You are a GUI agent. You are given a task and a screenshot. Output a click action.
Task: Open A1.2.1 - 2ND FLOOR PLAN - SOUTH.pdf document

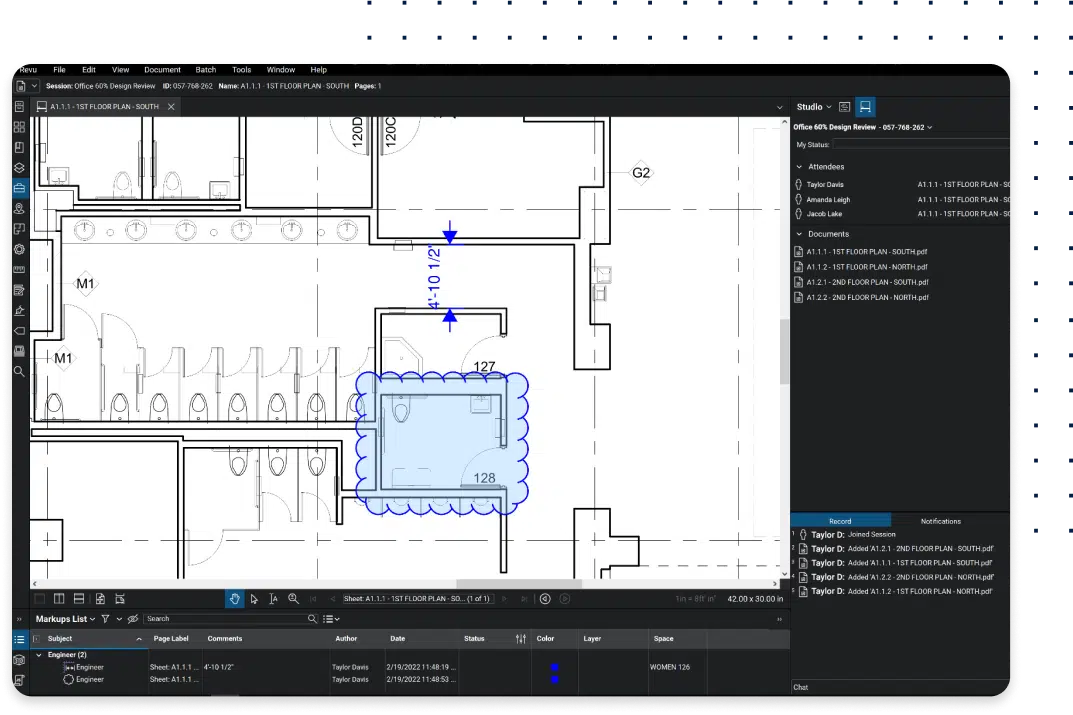point(868,282)
